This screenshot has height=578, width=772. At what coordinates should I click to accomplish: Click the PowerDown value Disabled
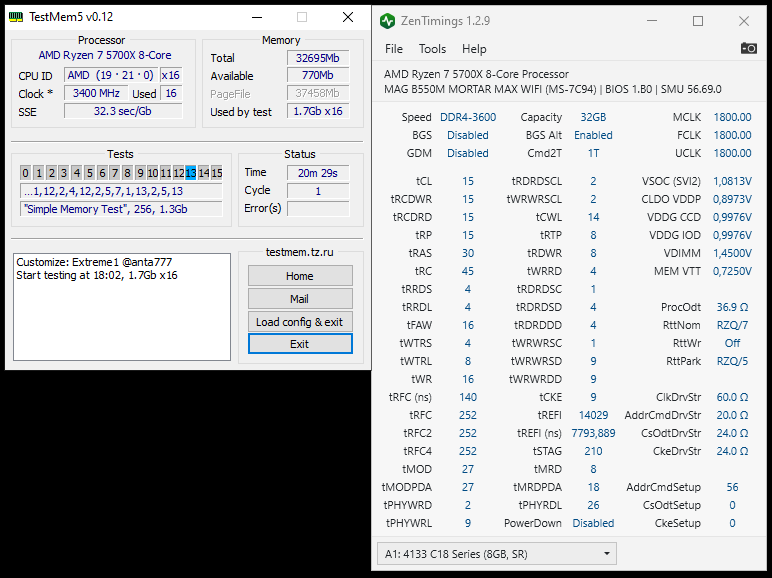click(x=593, y=523)
